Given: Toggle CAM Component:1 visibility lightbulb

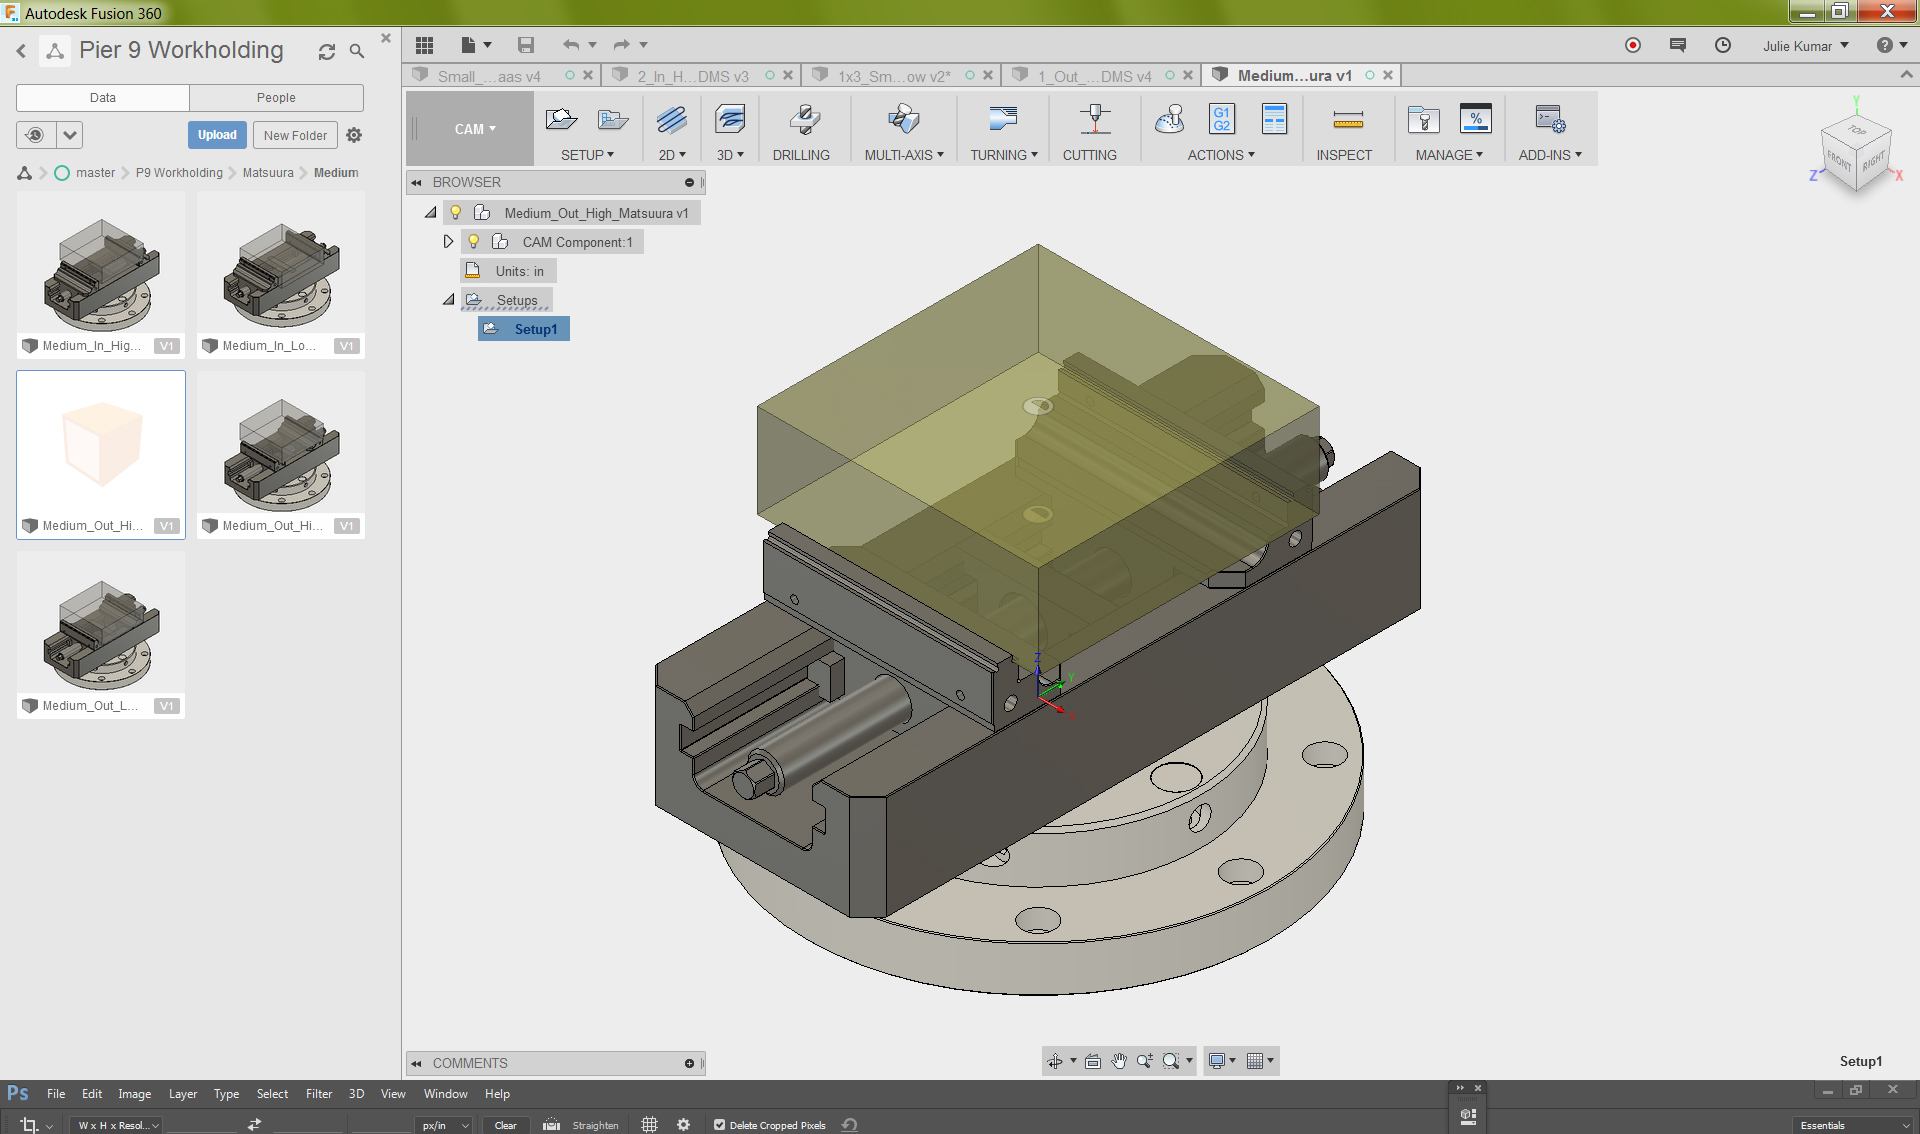Looking at the screenshot, I should tap(473, 241).
